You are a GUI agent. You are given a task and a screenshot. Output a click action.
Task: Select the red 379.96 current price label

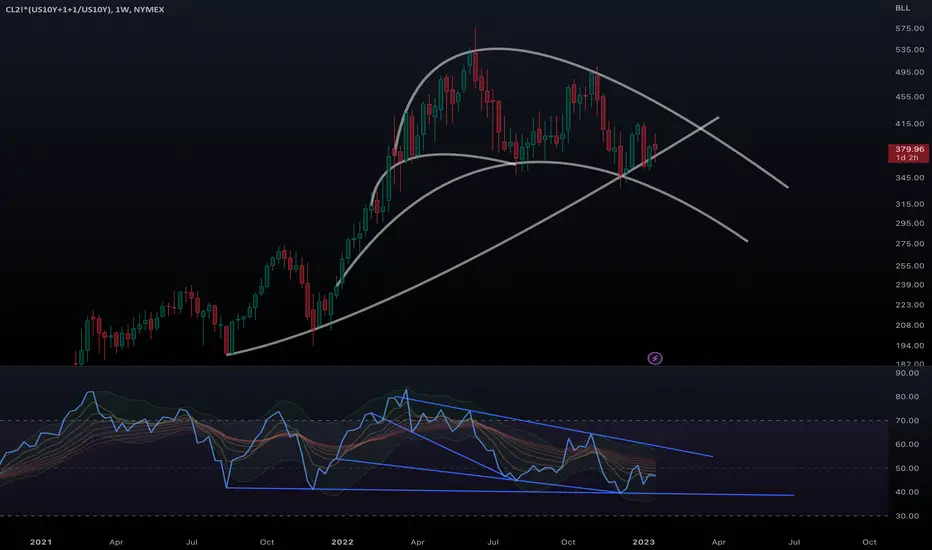coord(909,153)
